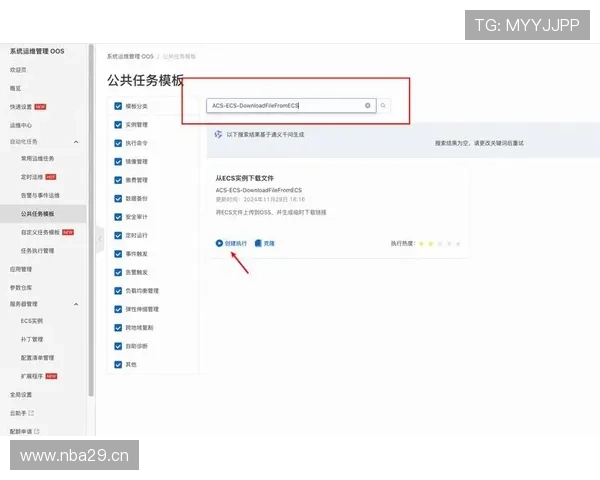Open 配置清单管理 in the sidebar
Image resolution: width=600 pixels, height=480 pixels.
[37, 358]
